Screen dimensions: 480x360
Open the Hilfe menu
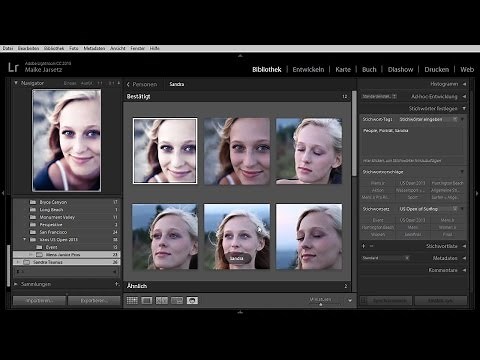(154, 48)
